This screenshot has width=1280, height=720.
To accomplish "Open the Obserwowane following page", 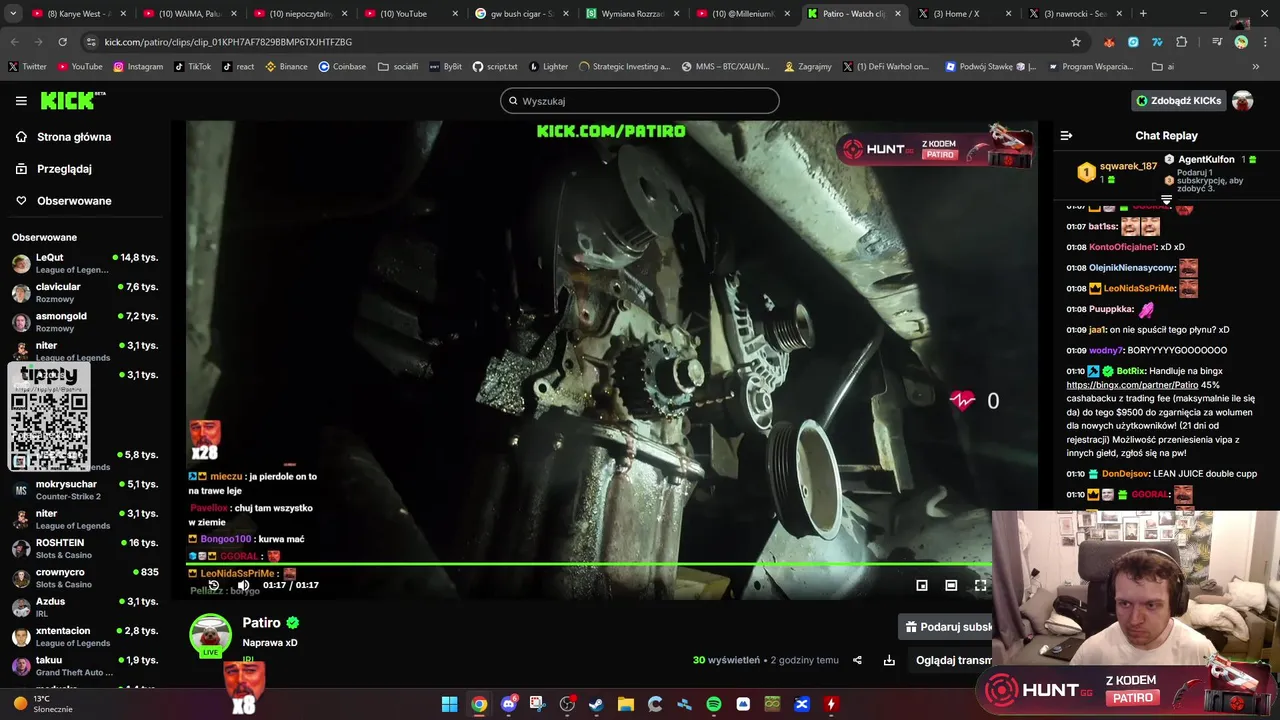I will (x=74, y=201).
